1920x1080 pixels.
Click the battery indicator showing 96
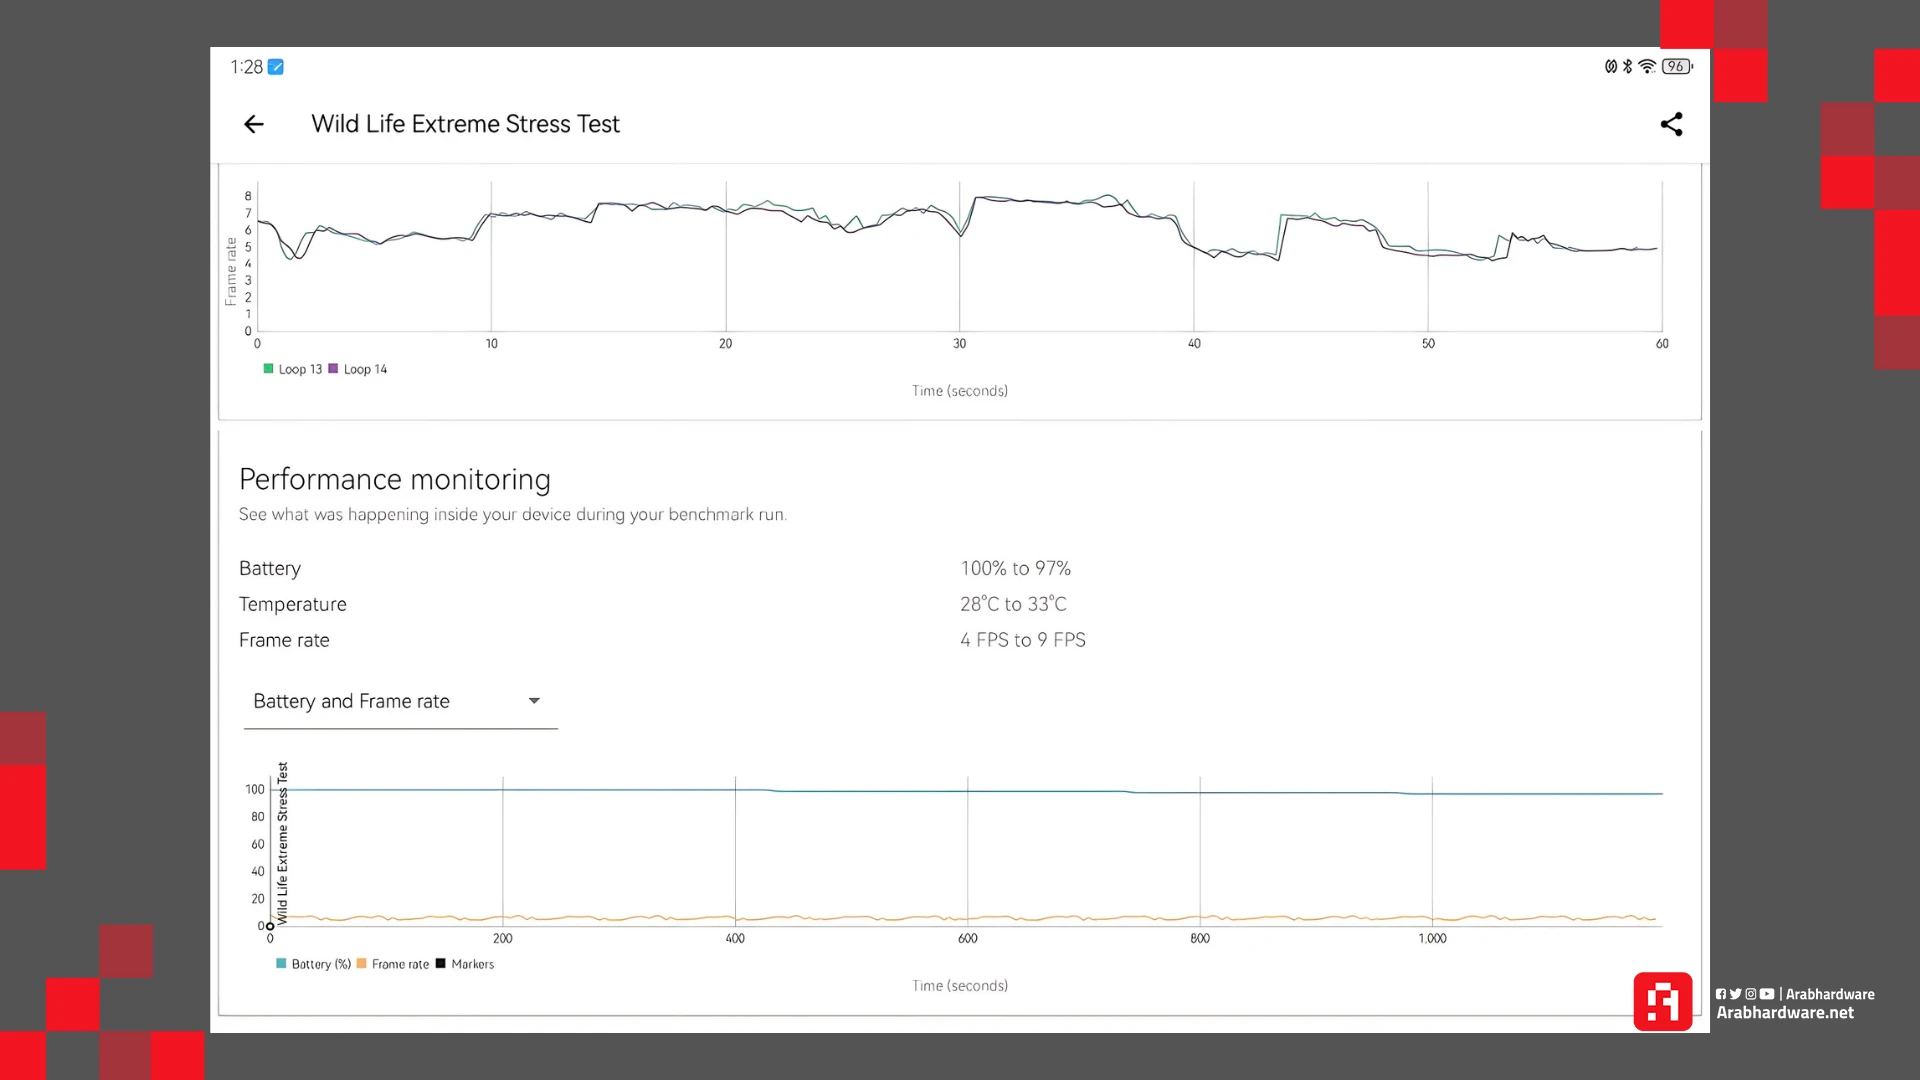[x=1677, y=67]
